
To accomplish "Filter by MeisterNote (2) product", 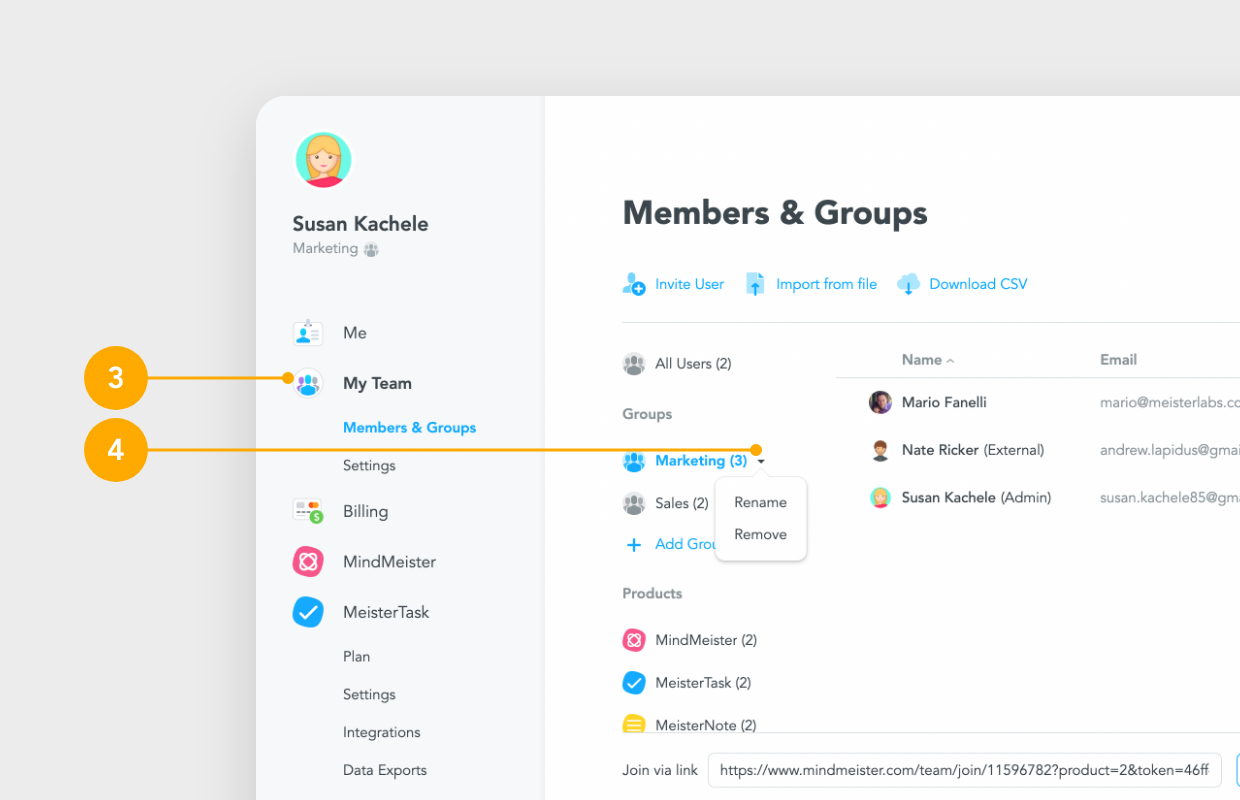I will 705,725.
